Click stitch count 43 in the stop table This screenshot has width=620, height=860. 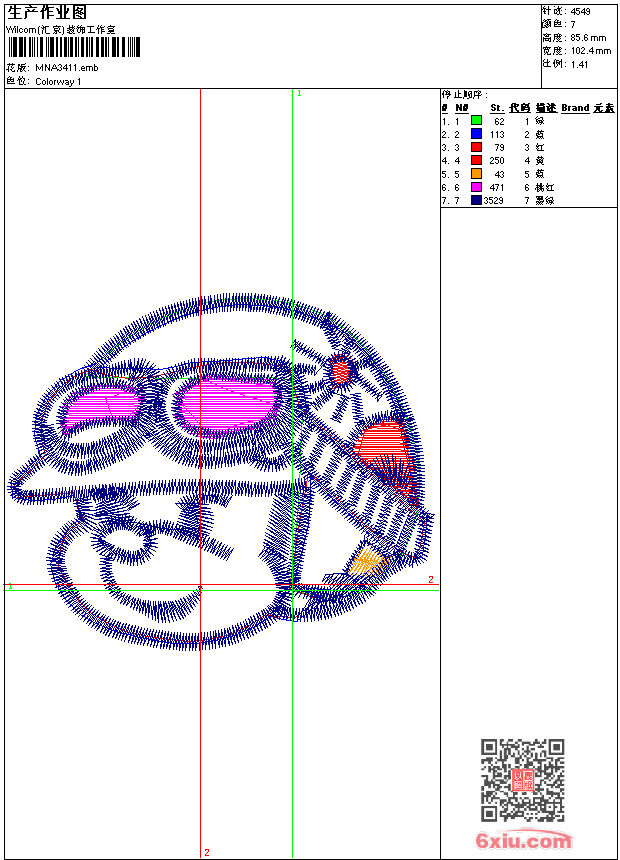[x=499, y=174]
